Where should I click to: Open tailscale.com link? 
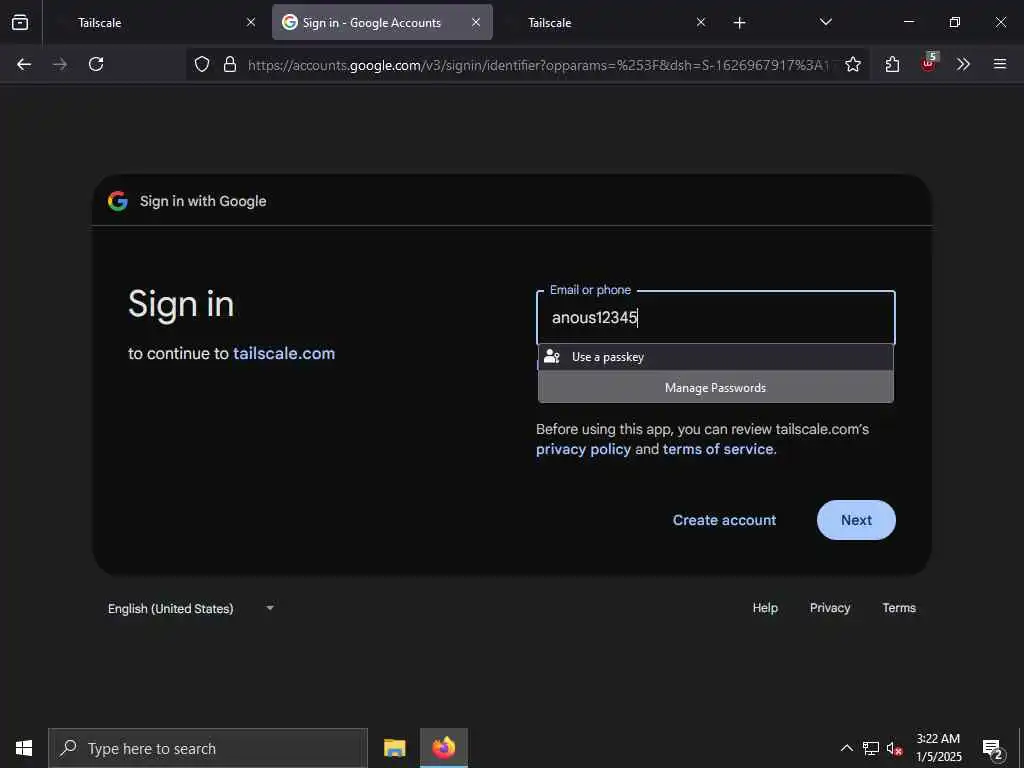click(x=284, y=353)
